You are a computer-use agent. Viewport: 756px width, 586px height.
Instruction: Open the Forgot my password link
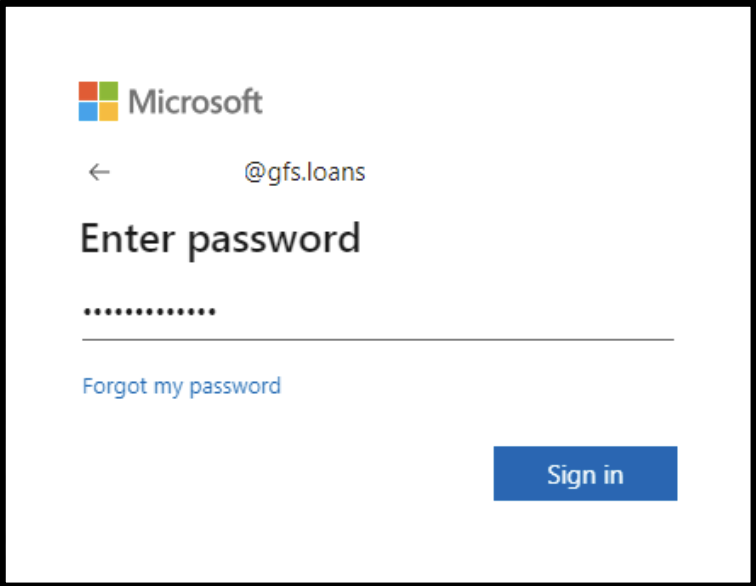pos(181,385)
